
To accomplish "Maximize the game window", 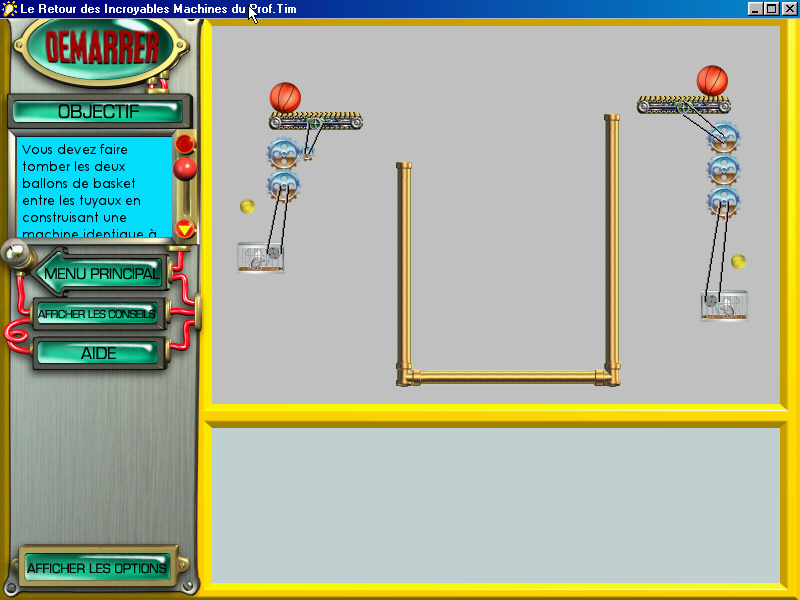I will 771,9.
